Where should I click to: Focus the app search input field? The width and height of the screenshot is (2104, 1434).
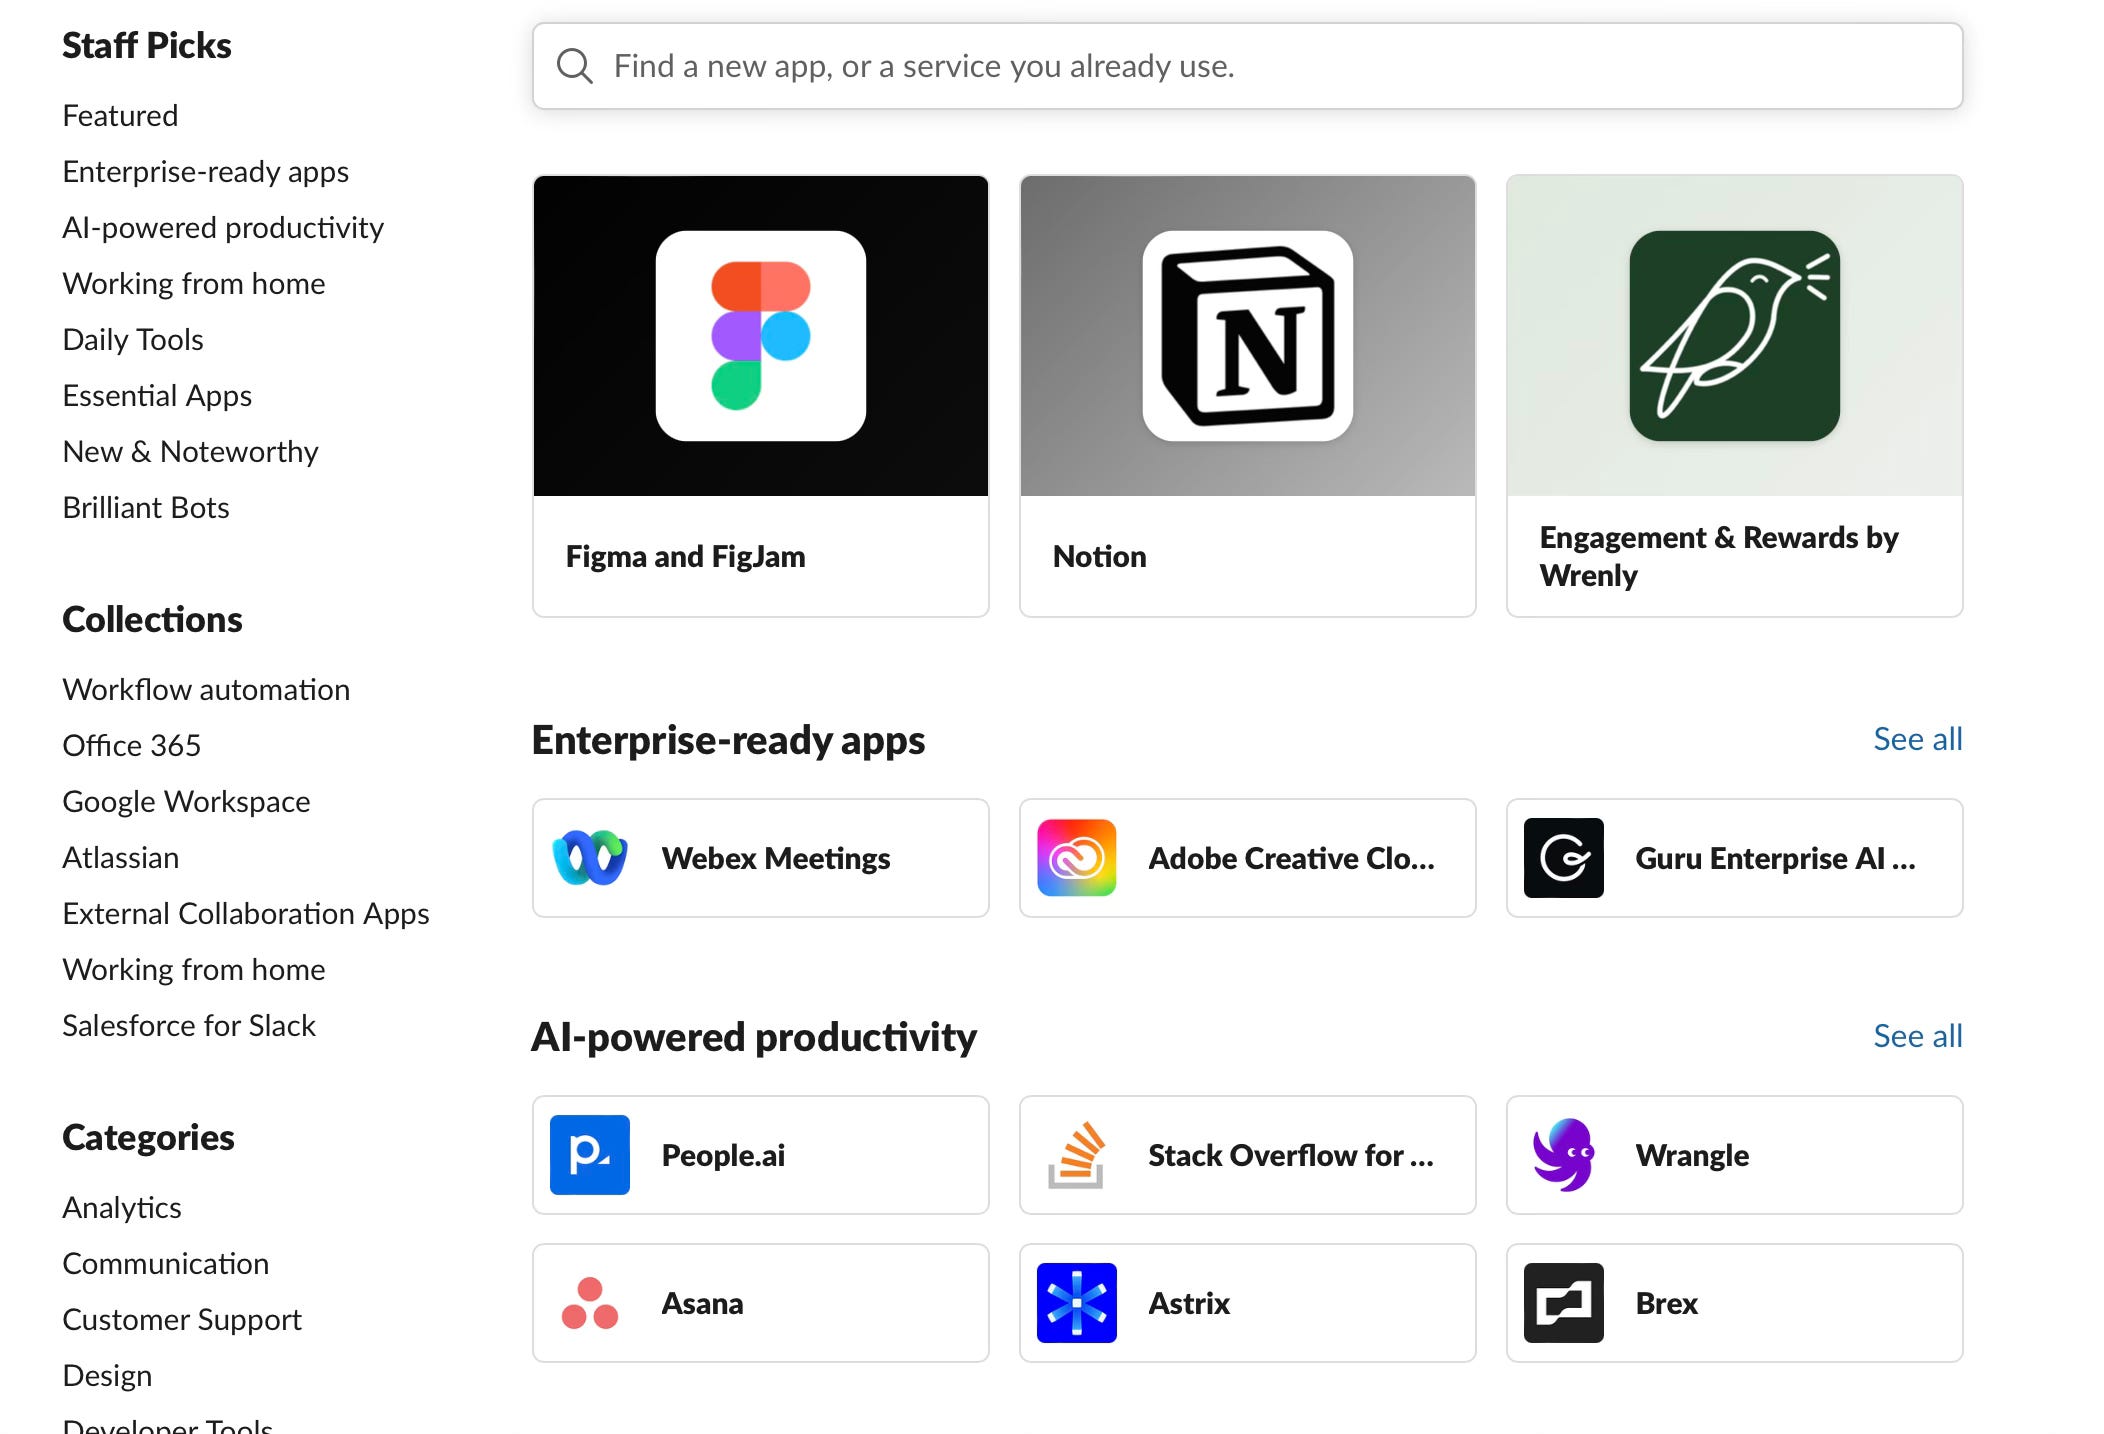pos(1248,66)
